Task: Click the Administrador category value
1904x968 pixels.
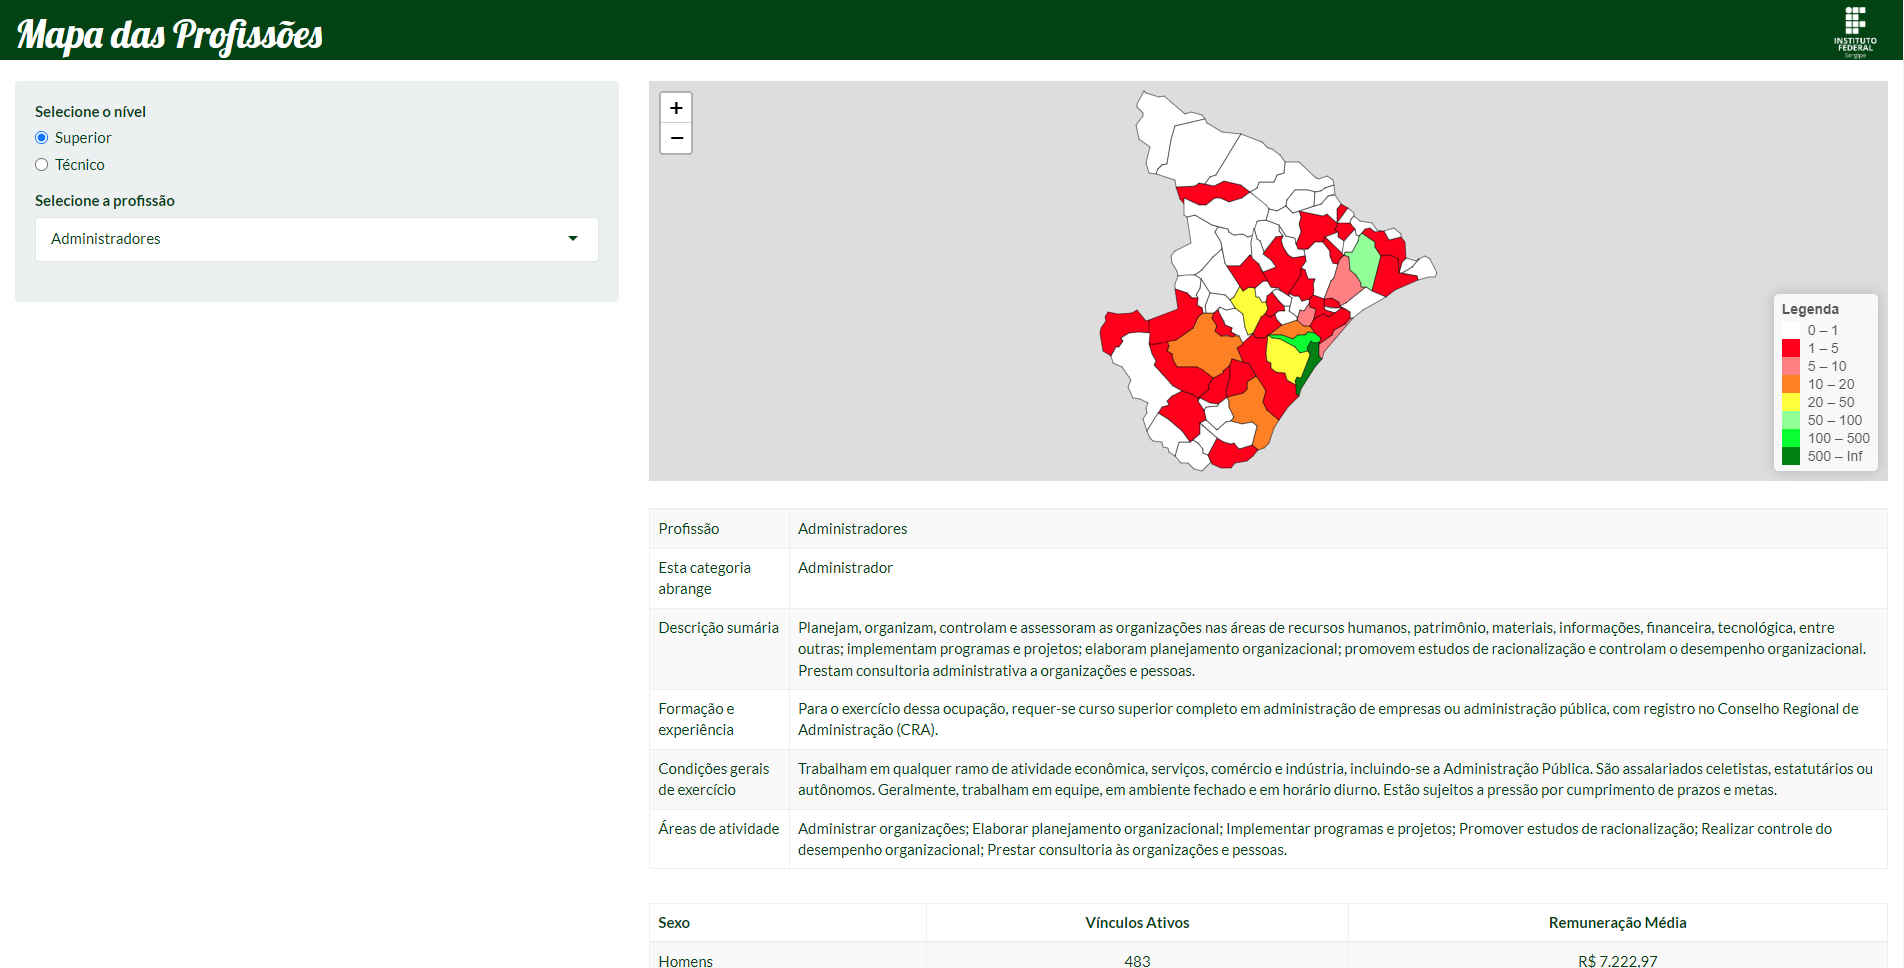Action: 845,568
